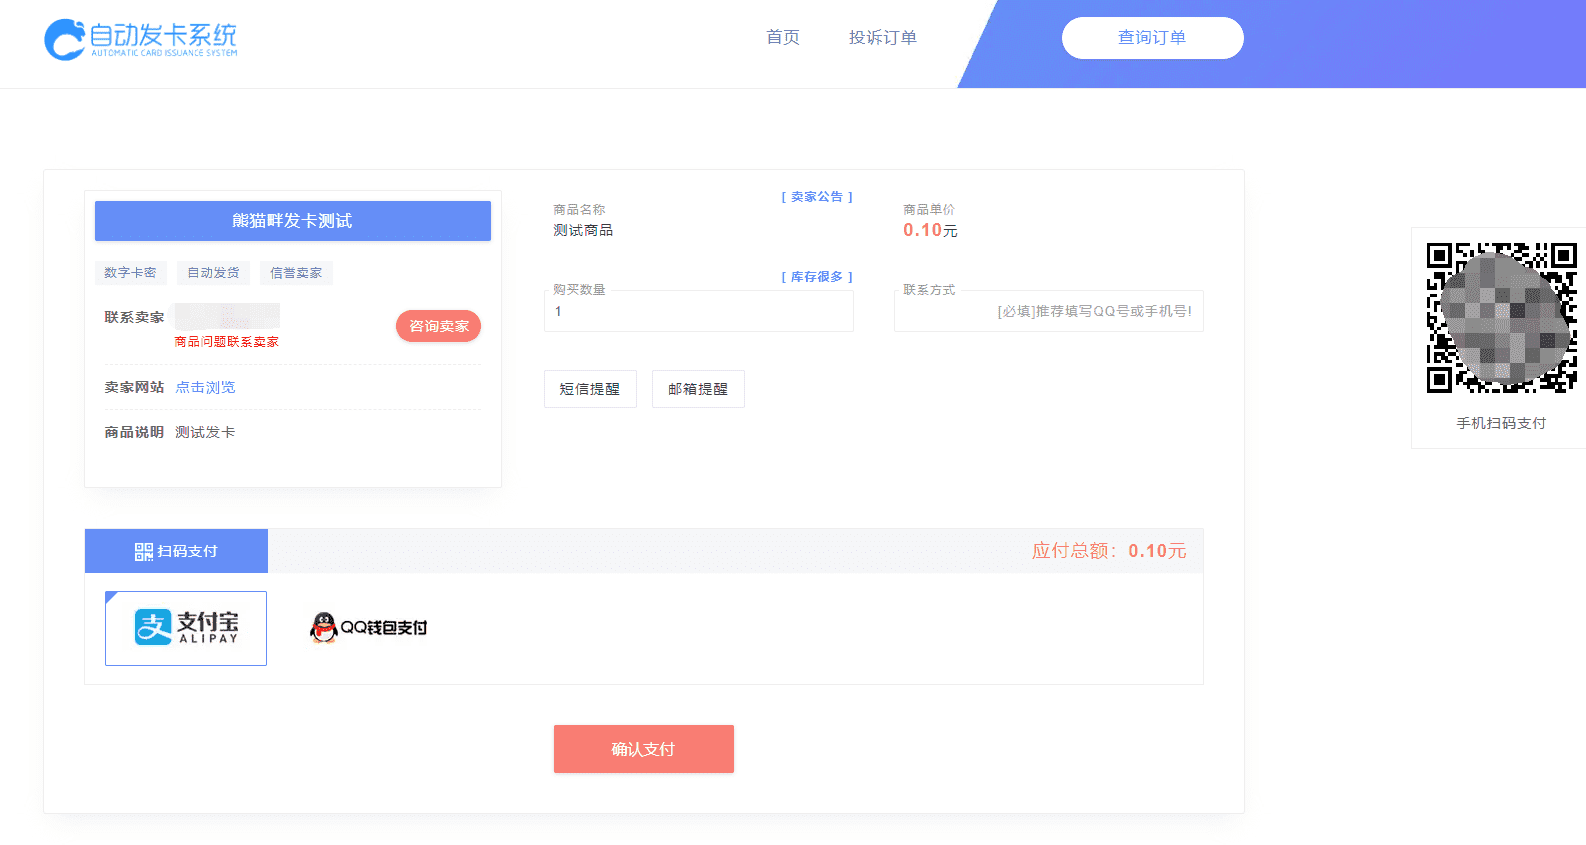Click the 0.10元 unit price

pos(930,230)
